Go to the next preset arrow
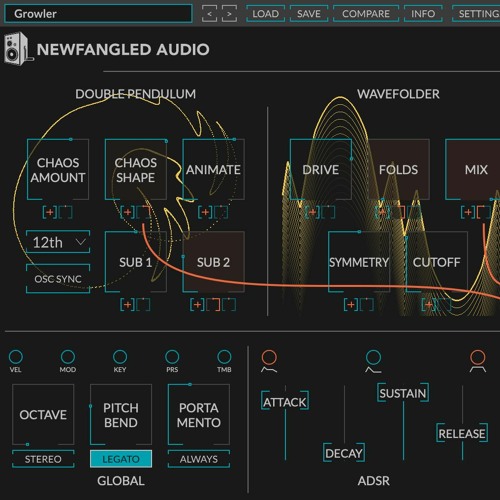This screenshot has width=500, height=500. pyautogui.click(x=229, y=14)
